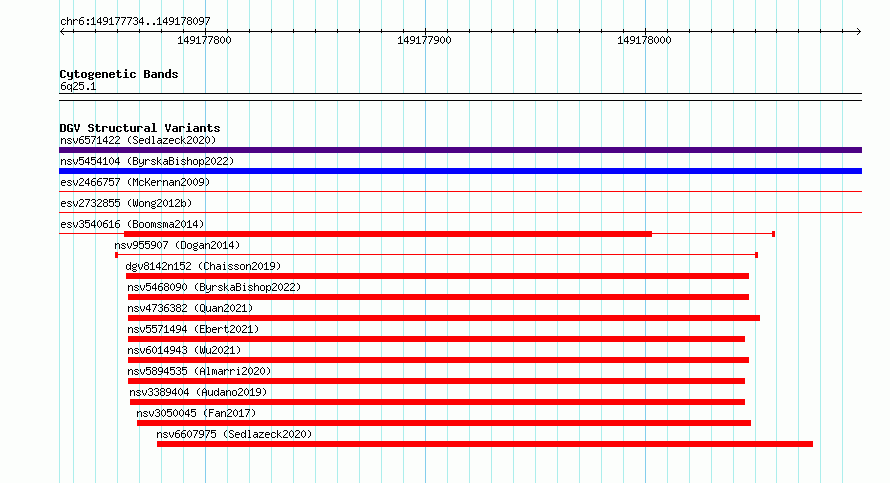Select the red nsv3389404 variant bar
Screen dimensions: 890x483
pyautogui.click(x=437, y=402)
